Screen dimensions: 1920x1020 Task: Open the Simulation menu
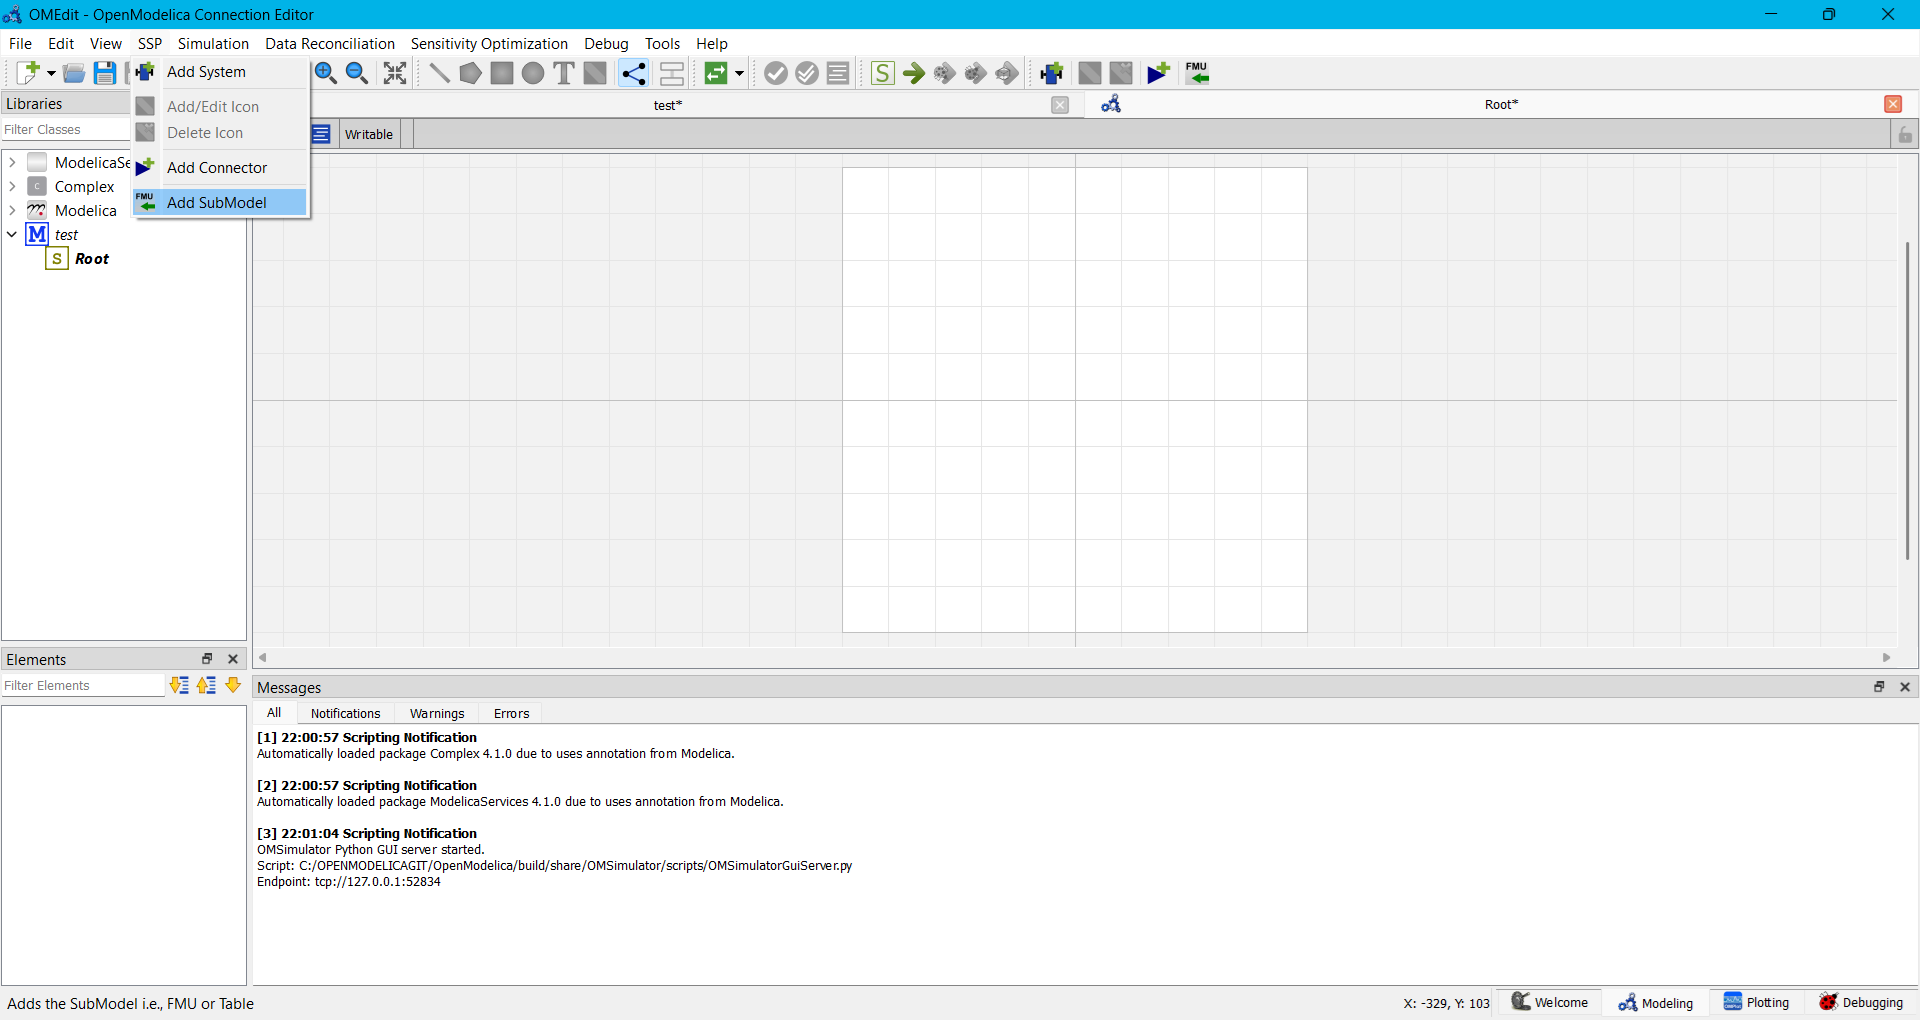pos(213,44)
